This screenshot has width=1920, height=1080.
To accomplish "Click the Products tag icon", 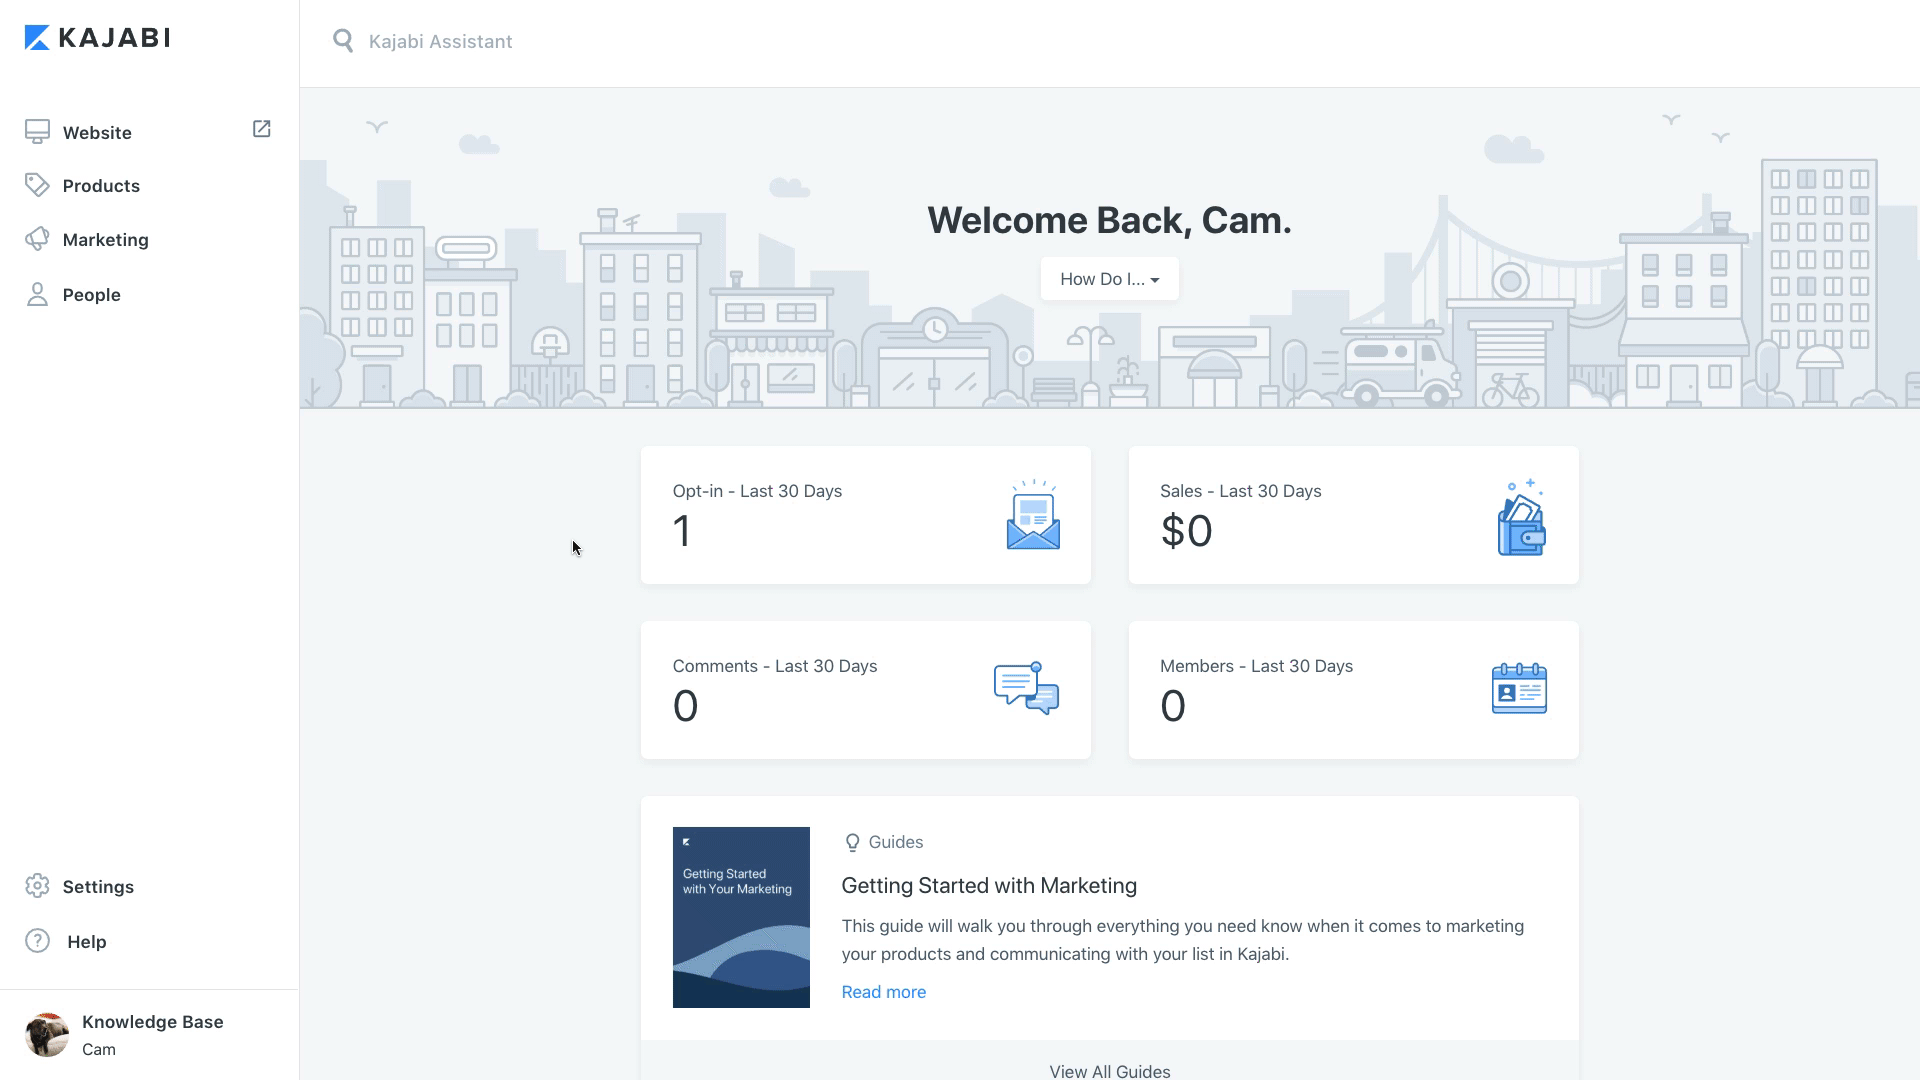I will (x=37, y=185).
